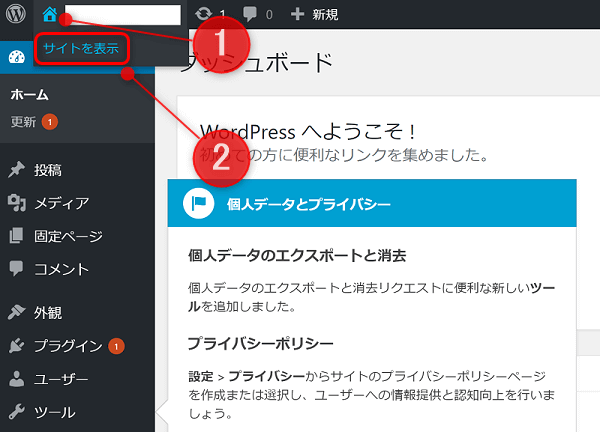The height and width of the screenshot is (432, 600).
Task: Click the ダッシュボード page title
Action: 257,63
